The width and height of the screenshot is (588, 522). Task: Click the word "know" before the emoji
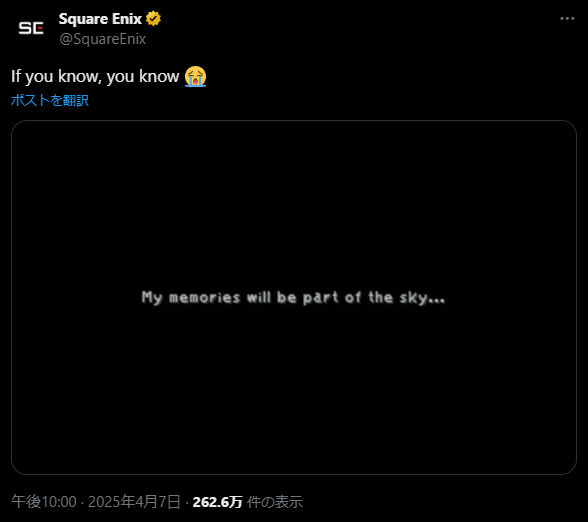pos(159,76)
